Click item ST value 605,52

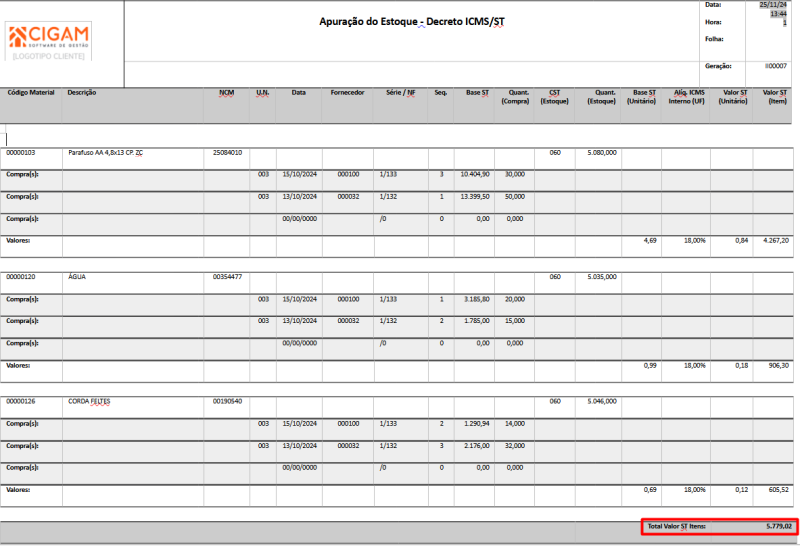point(779,490)
